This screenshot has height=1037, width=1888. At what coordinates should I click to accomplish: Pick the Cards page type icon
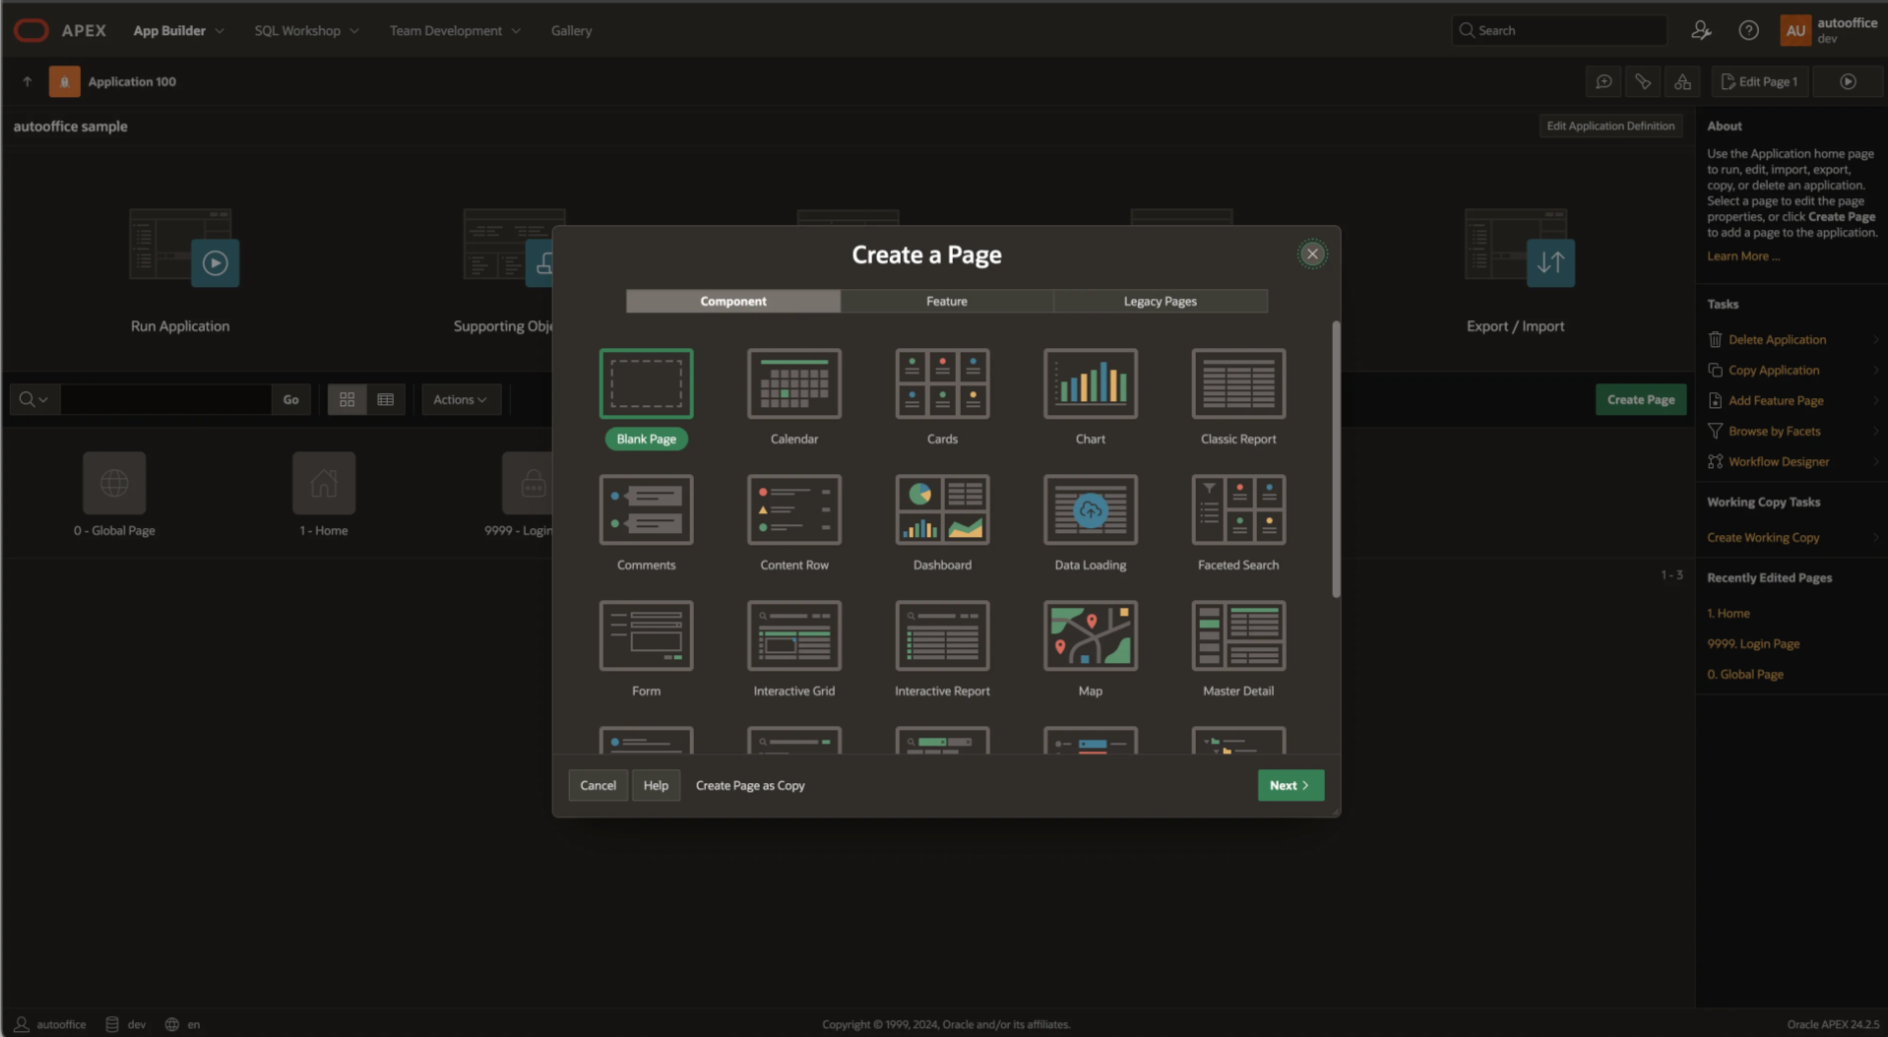tap(942, 383)
